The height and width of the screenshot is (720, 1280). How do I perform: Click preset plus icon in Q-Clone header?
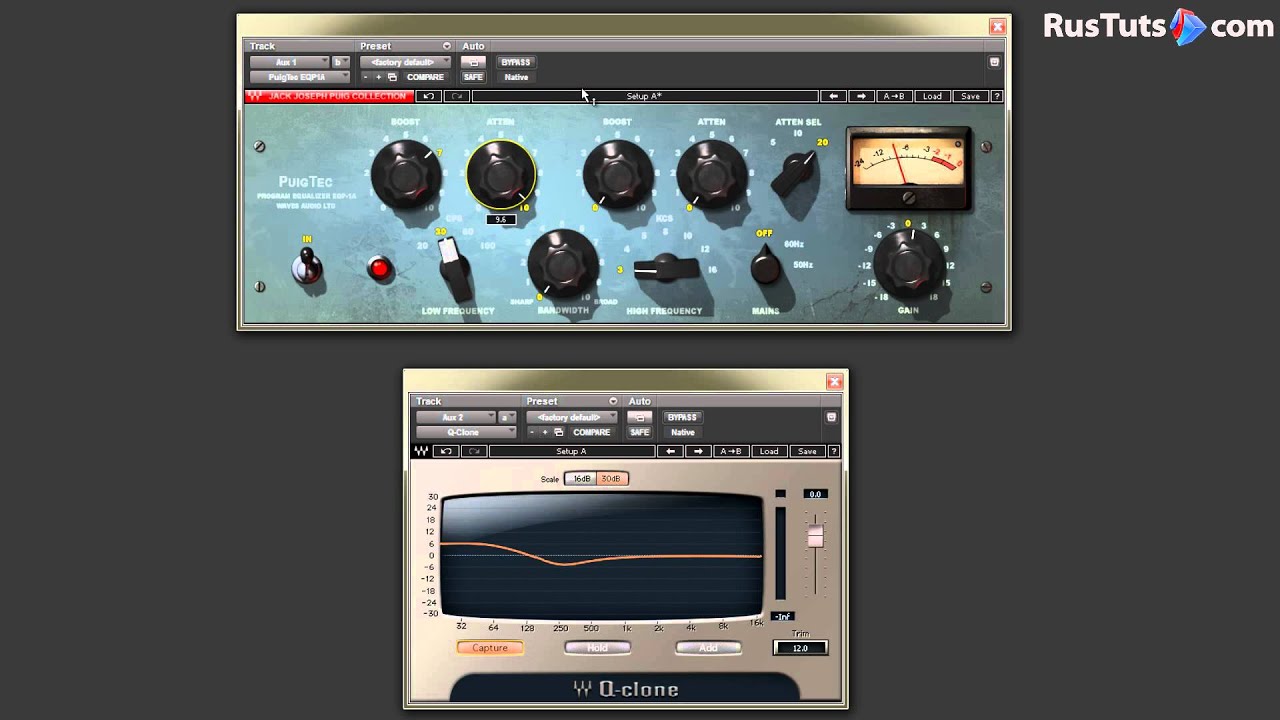click(x=544, y=432)
